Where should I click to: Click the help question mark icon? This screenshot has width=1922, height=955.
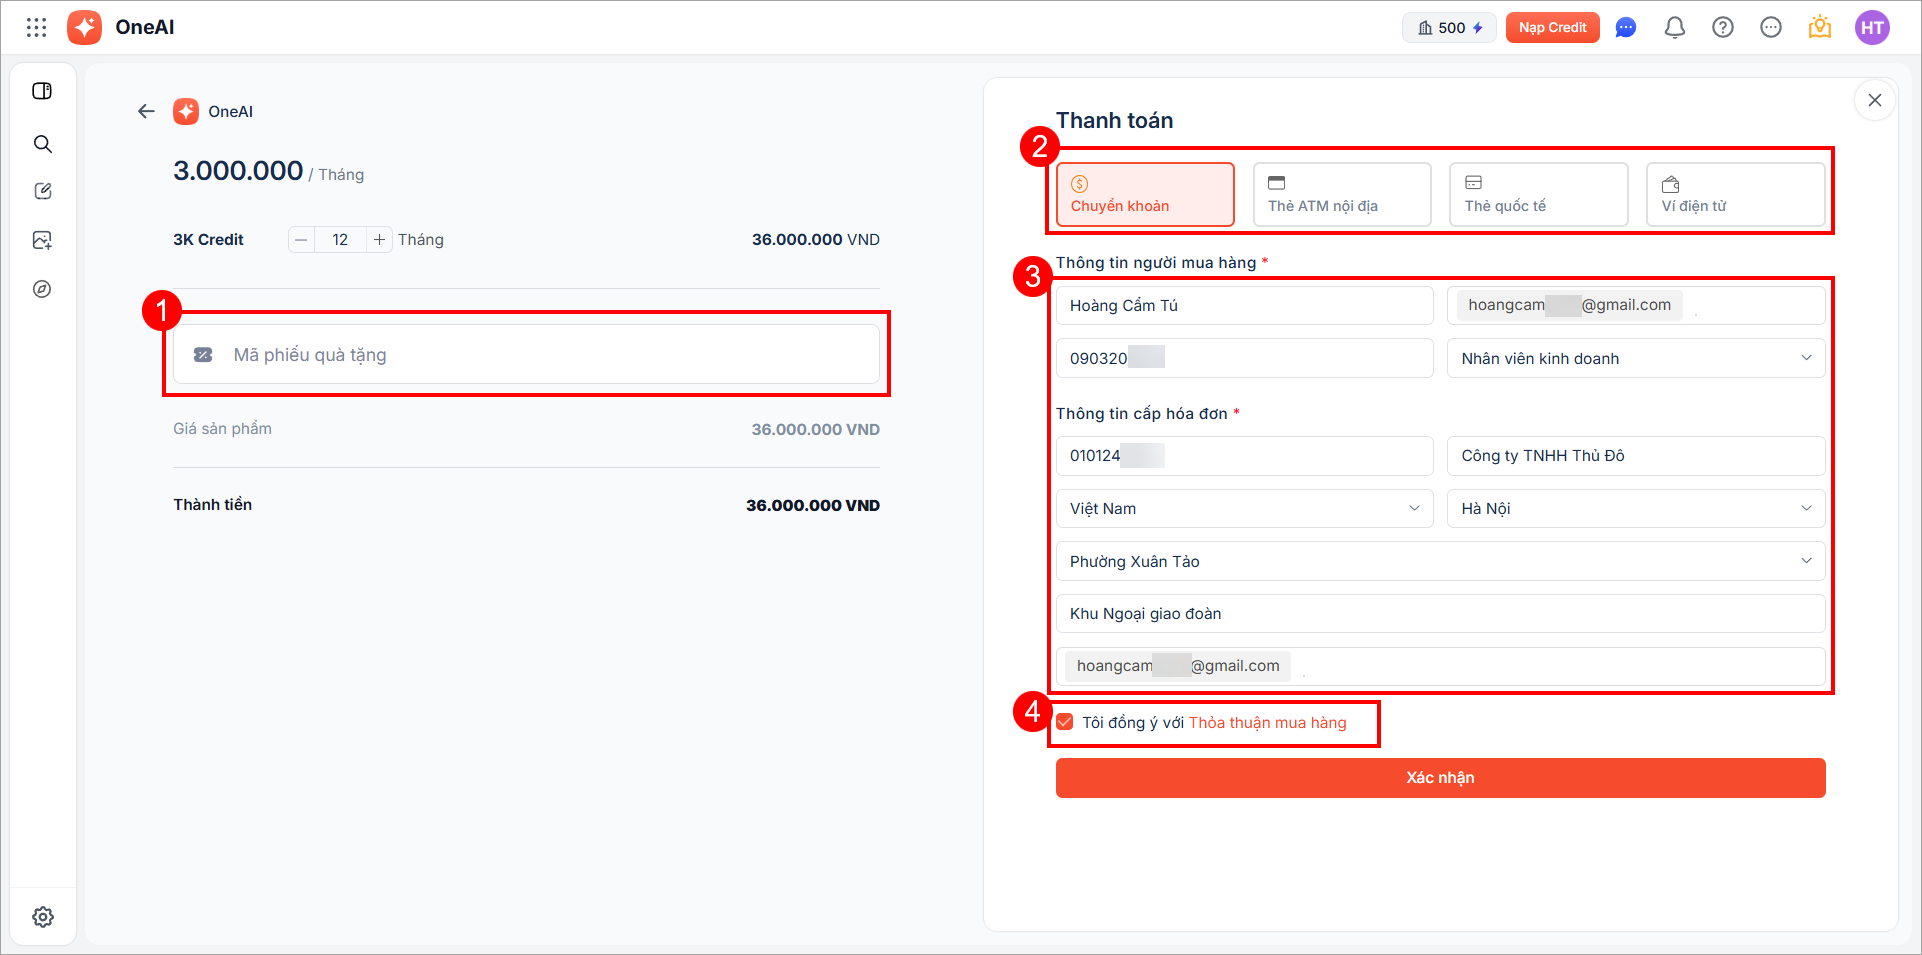(x=1722, y=28)
